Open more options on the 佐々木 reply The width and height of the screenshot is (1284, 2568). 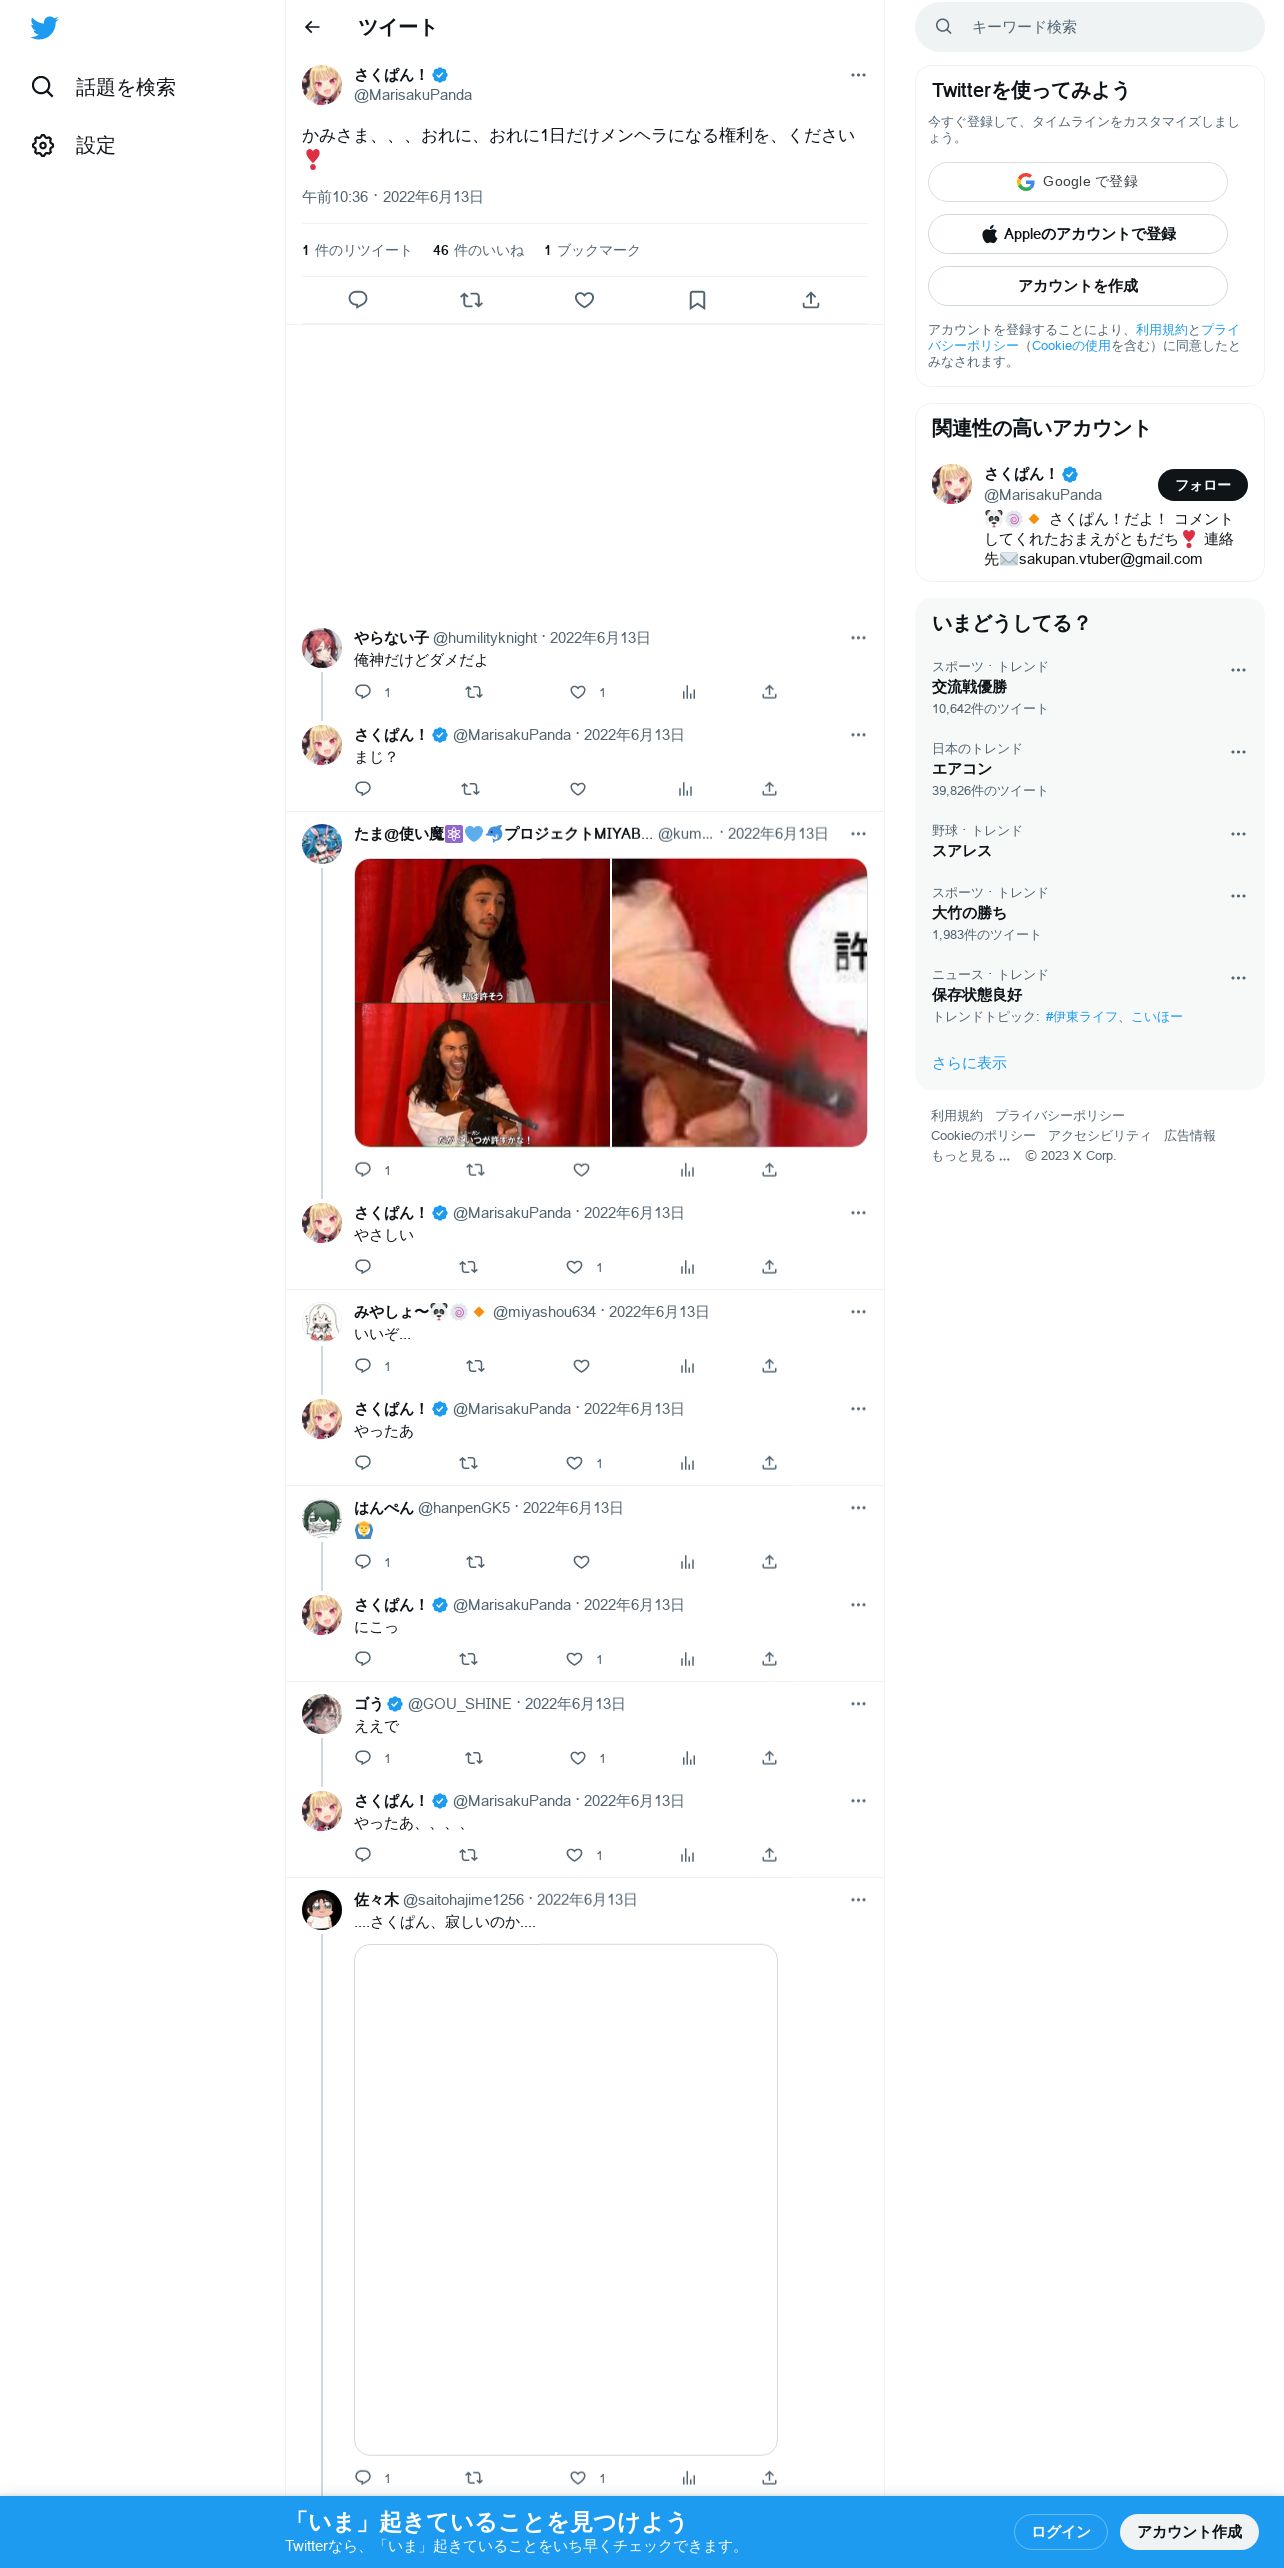point(858,1900)
